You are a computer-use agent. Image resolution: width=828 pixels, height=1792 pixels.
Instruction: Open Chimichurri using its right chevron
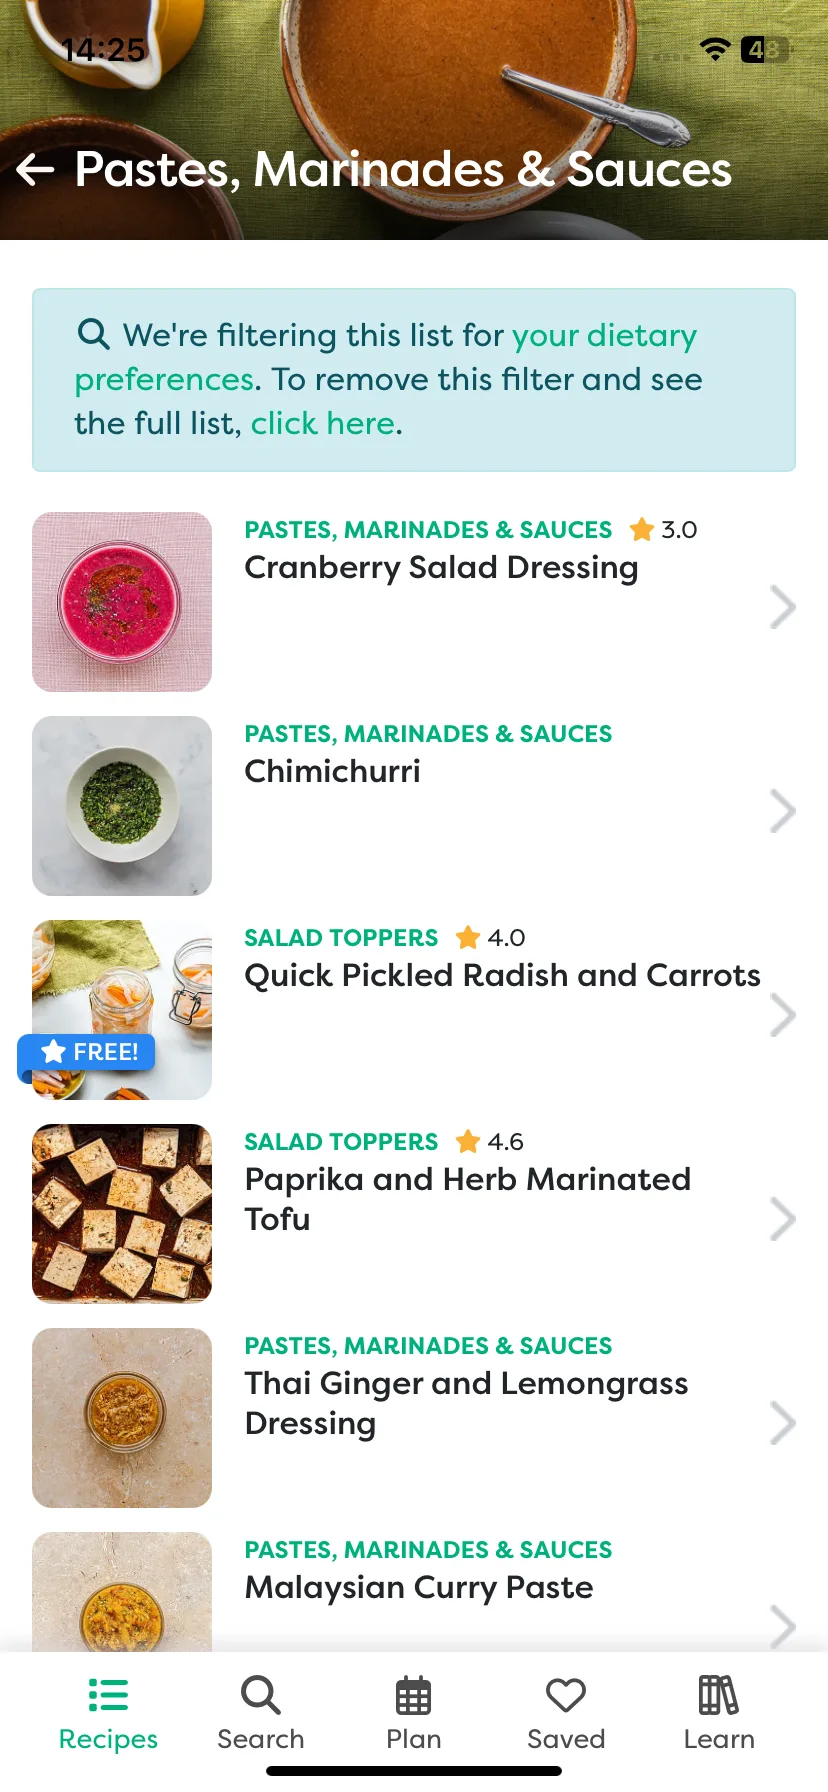point(783,811)
